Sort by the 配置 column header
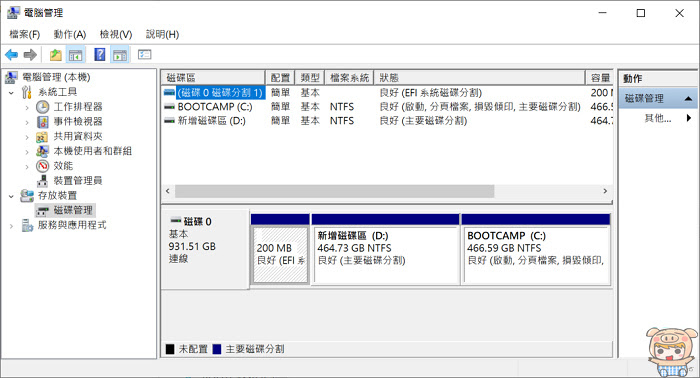The width and height of the screenshot is (700, 378). tap(280, 78)
